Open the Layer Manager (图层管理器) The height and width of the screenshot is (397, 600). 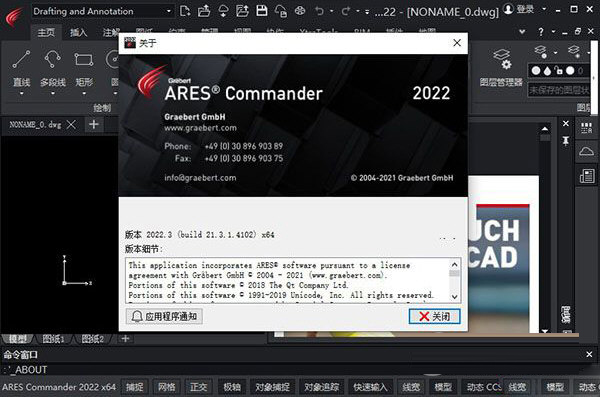tap(501, 67)
